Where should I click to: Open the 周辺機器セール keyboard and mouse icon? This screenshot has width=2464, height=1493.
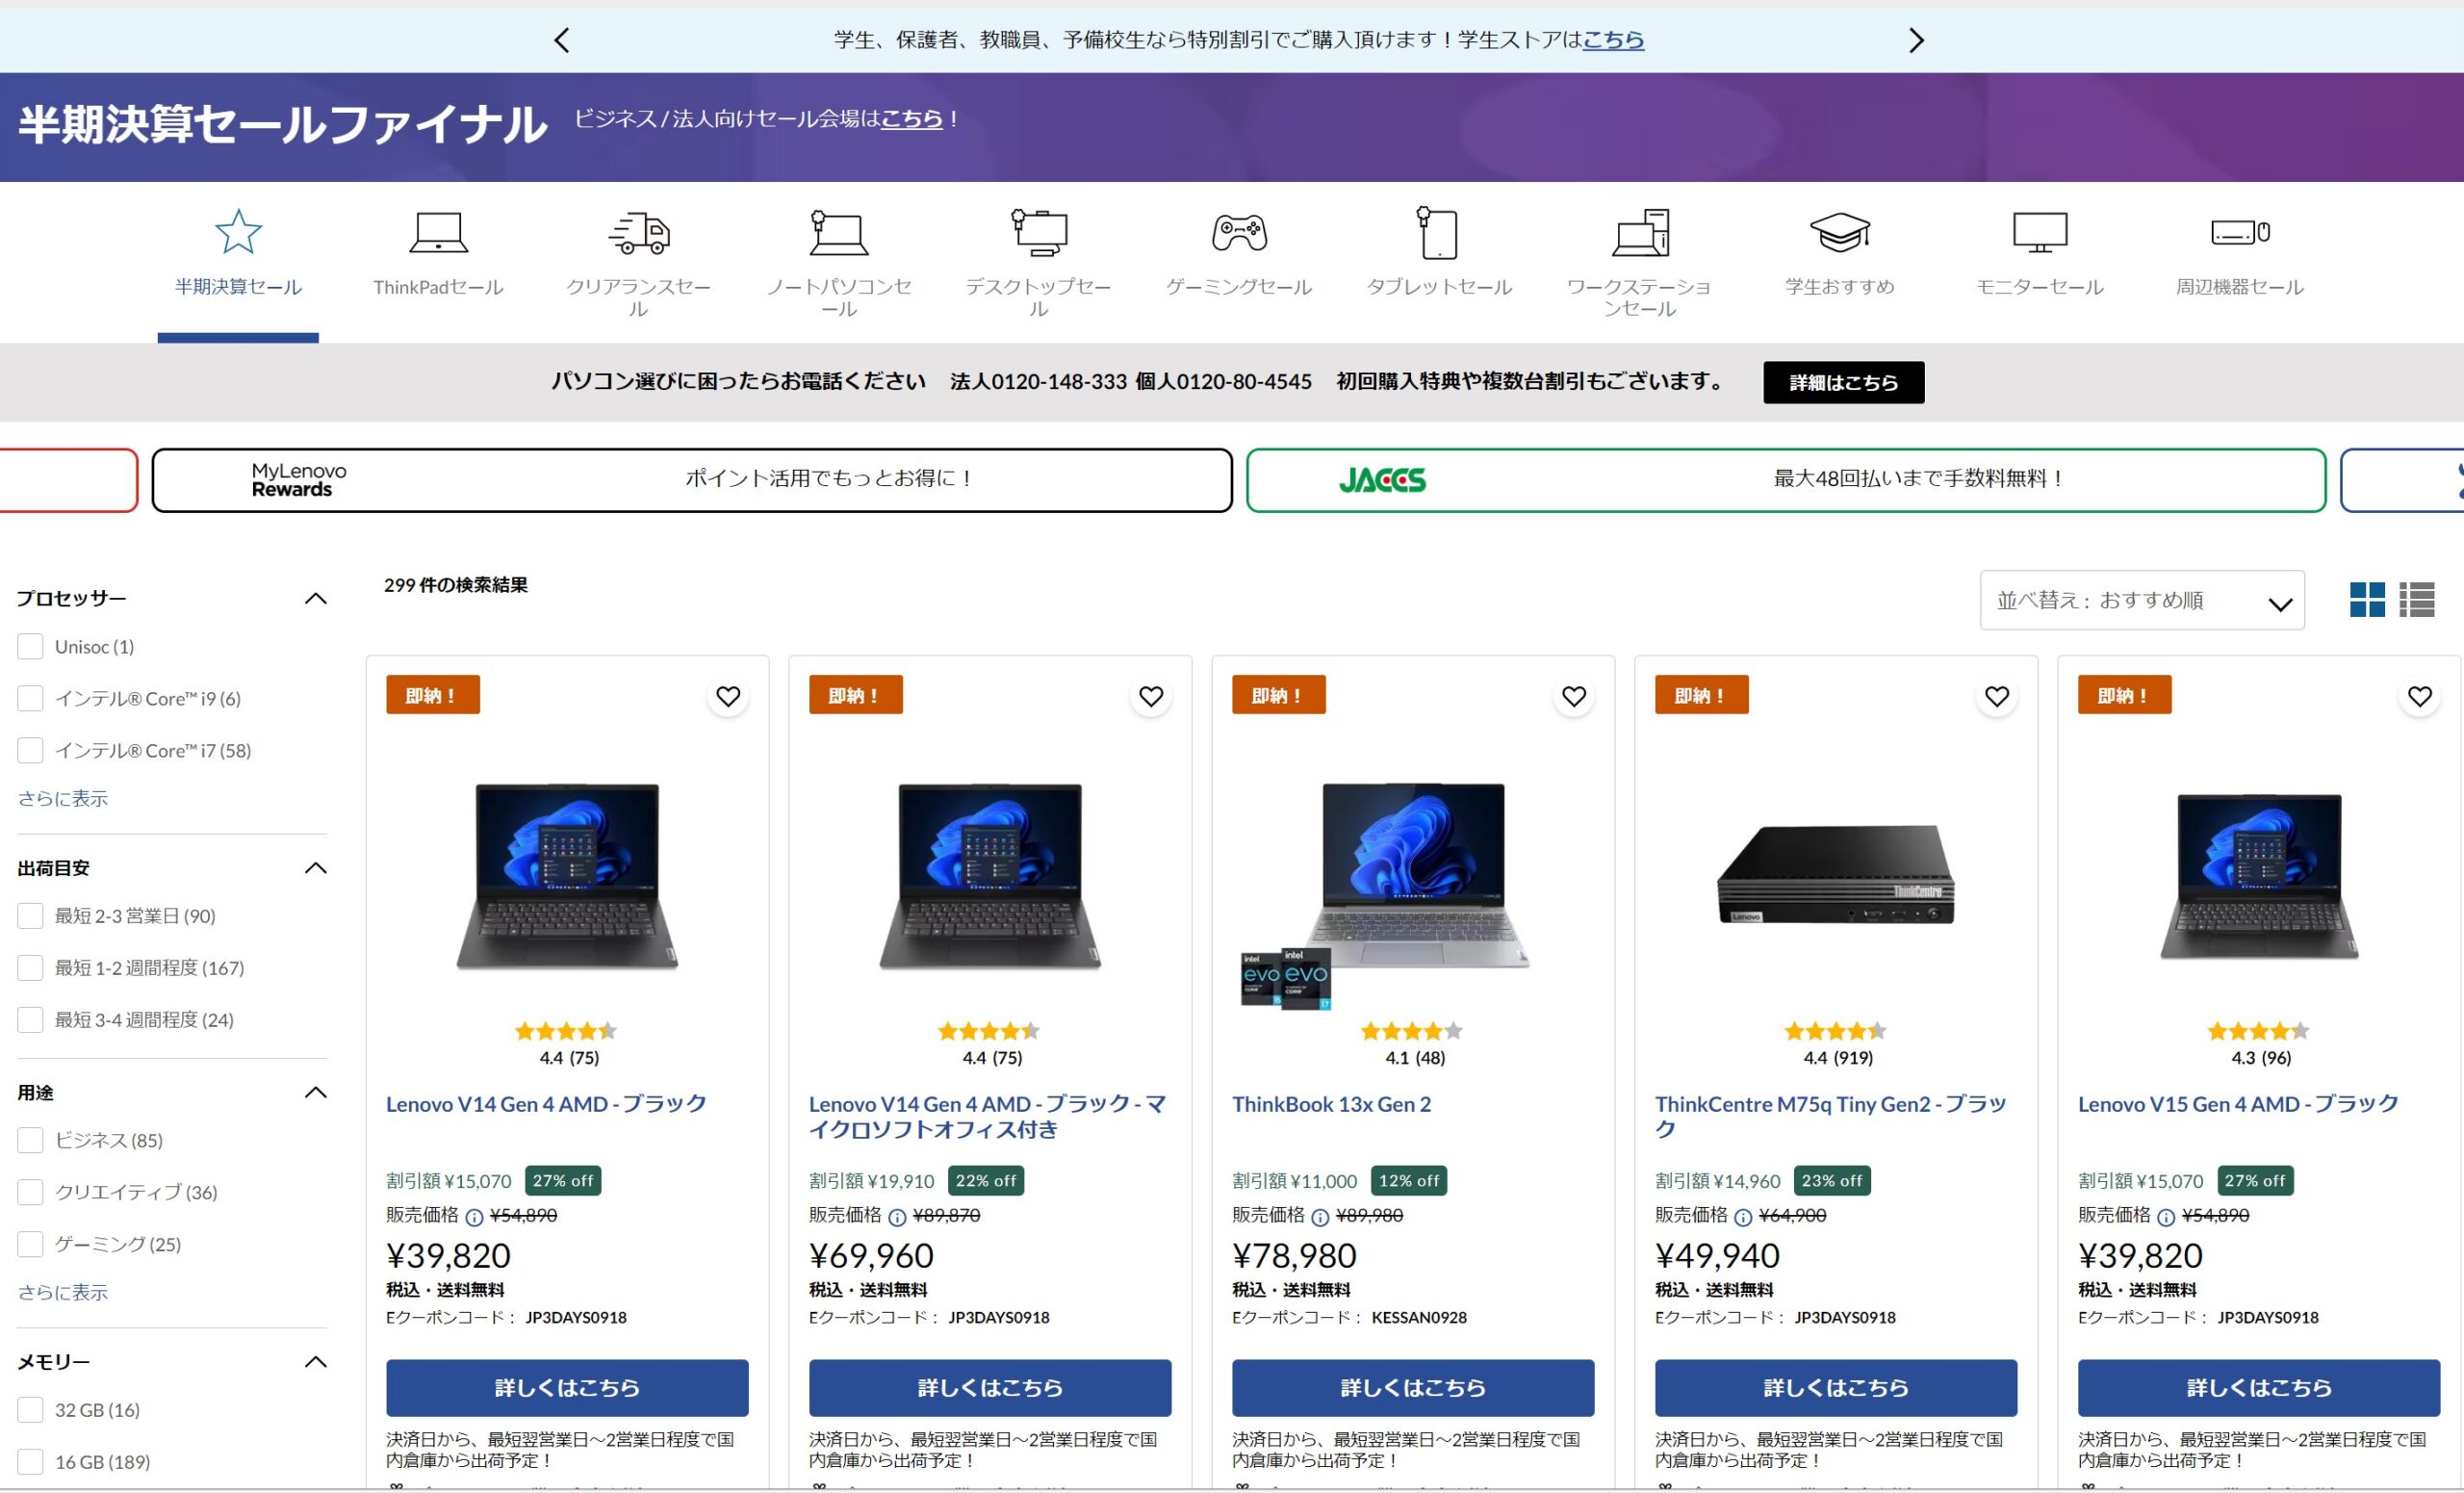pyautogui.click(x=2240, y=232)
